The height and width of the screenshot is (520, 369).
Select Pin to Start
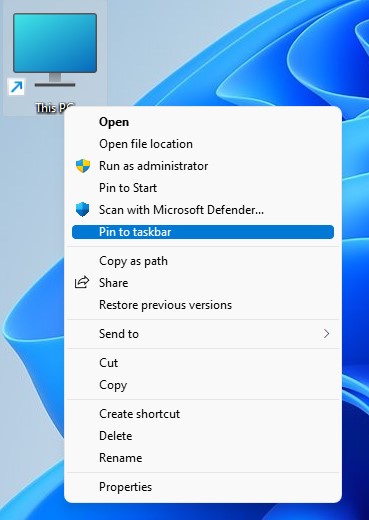(x=203, y=188)
